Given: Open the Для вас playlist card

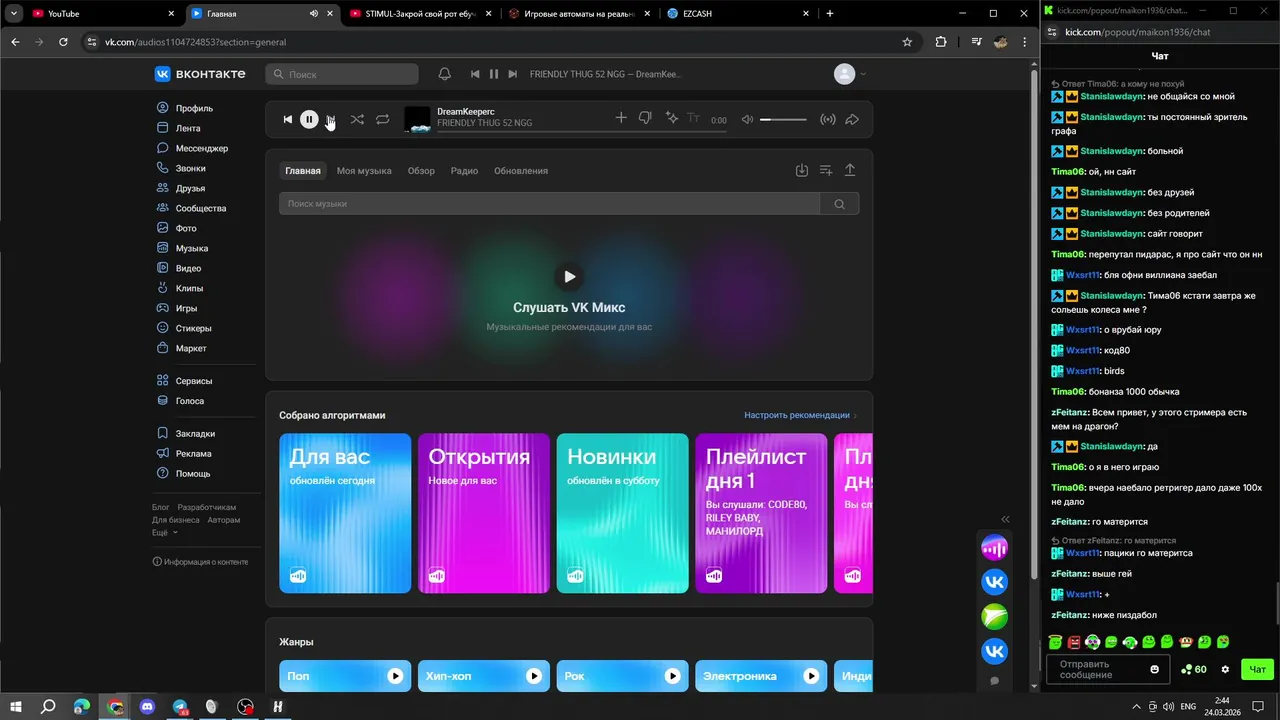Looking at the screenshot, I should (345, 513).
